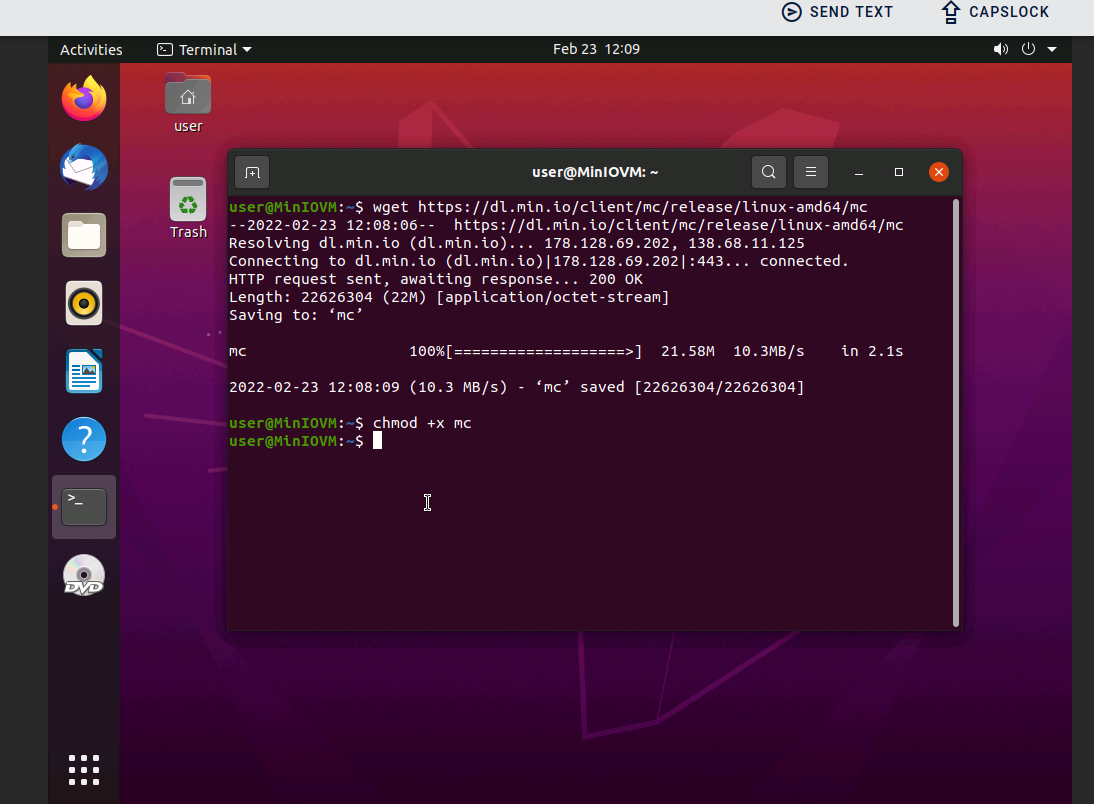This screenshot has width=1094, height=809.
Task: Open Thunderbird mail client
Action: tap(84, 167)
